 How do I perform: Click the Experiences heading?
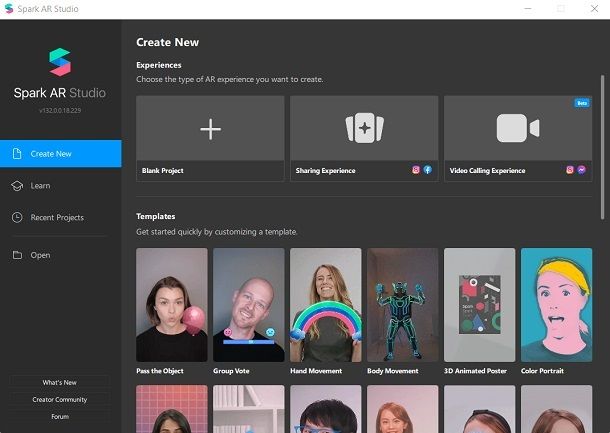coord(159,65)
